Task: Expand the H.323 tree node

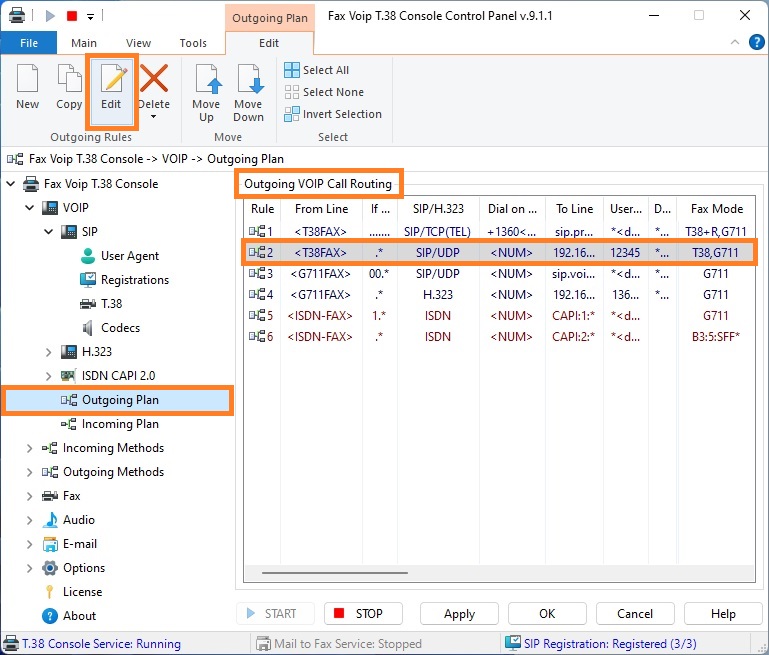Action: [x=49, y=352]
